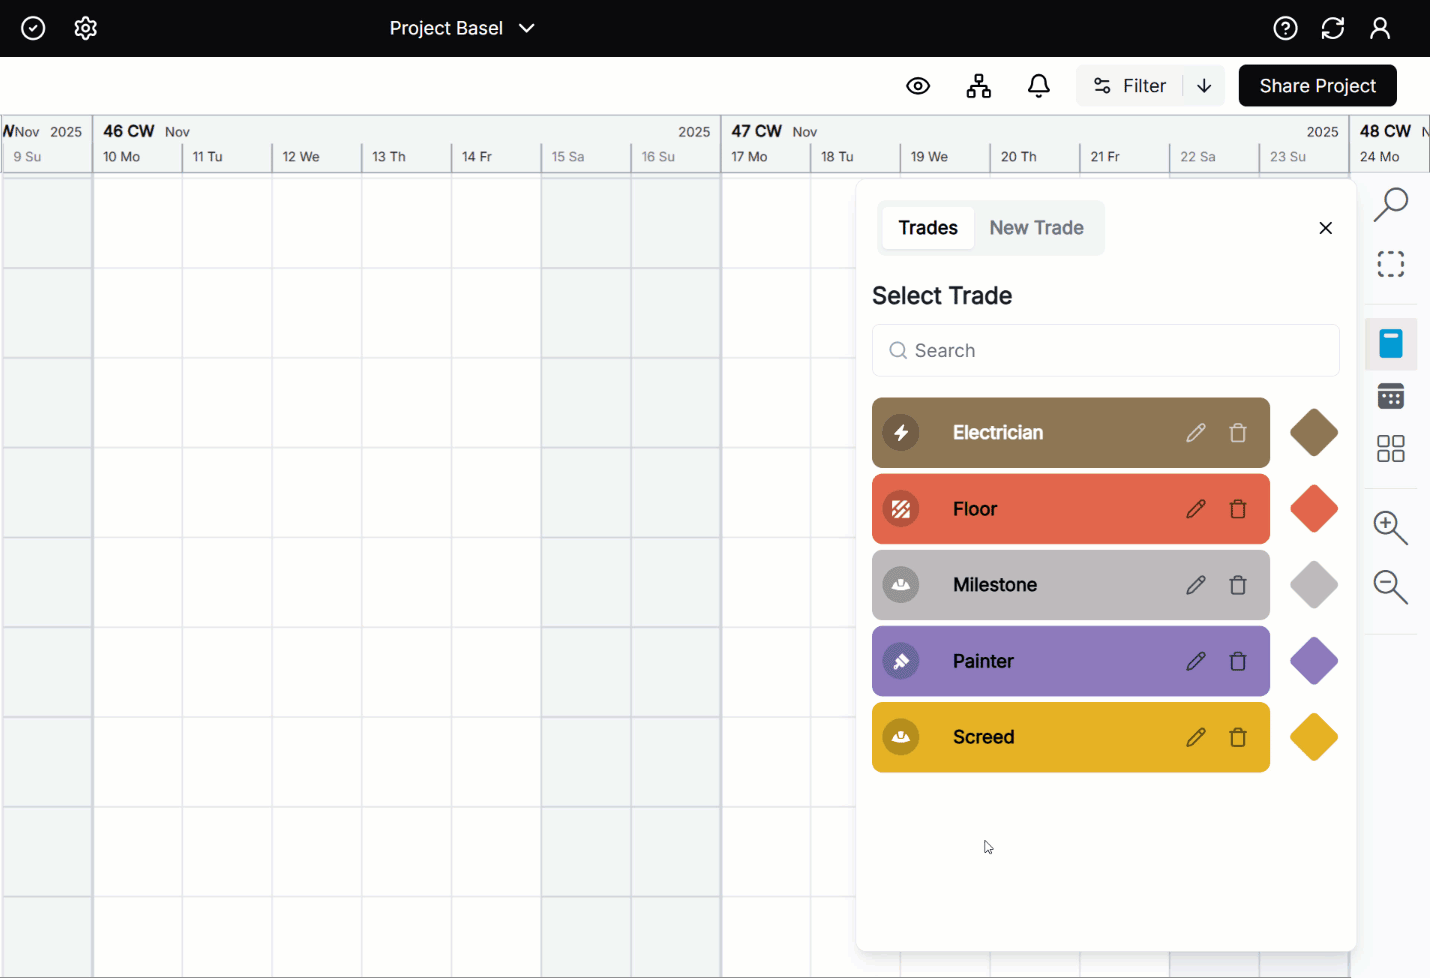Viewport: 1430px width, 978px height.
Task: Zoom out of the timeline
Action: coord(1391,587)
